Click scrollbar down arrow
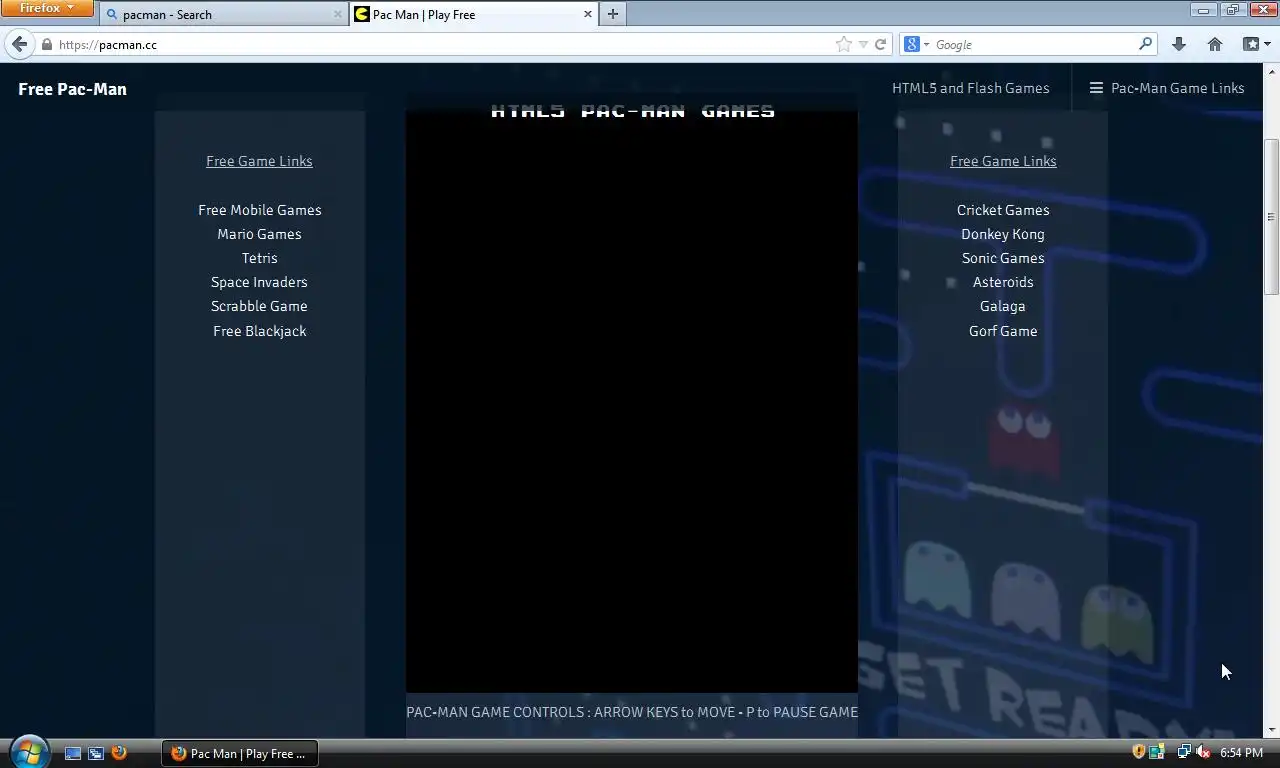Viewport: 1280px width, 768px height. [x=1271, y=730]
